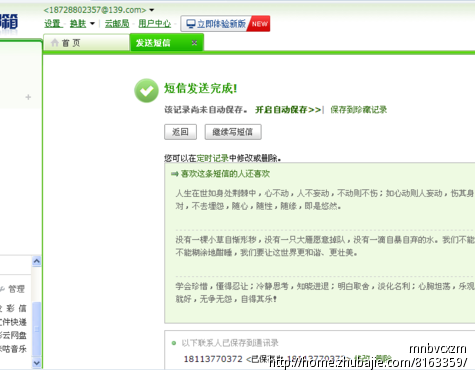Viewport: 475px width, 370px height.
Task: Click 保存到珍藏记录 link
Action: 359,110
